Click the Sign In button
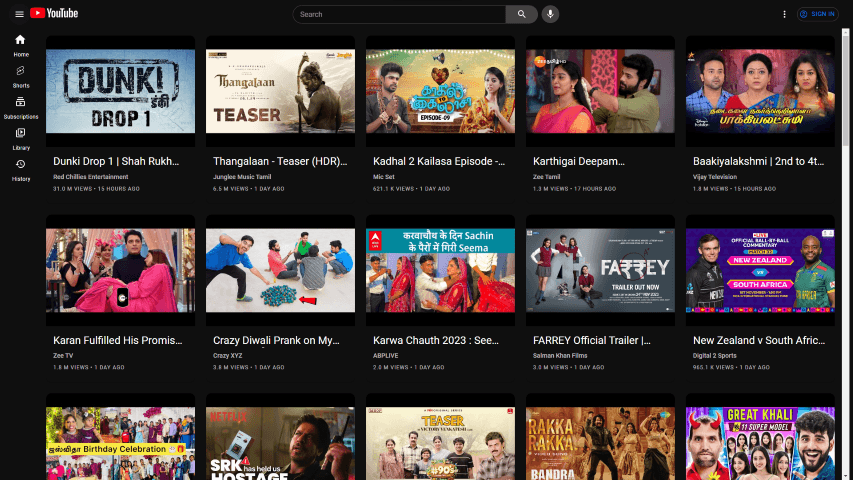 click(817, 14)
